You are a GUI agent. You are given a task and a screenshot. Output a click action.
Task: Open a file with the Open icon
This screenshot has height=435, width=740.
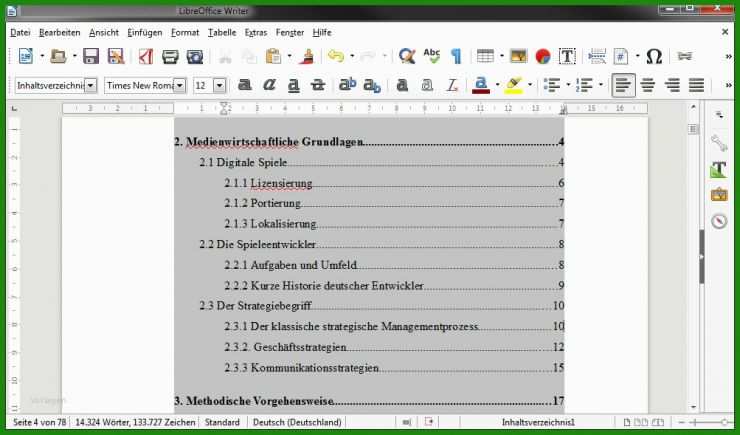pos(59,56)
